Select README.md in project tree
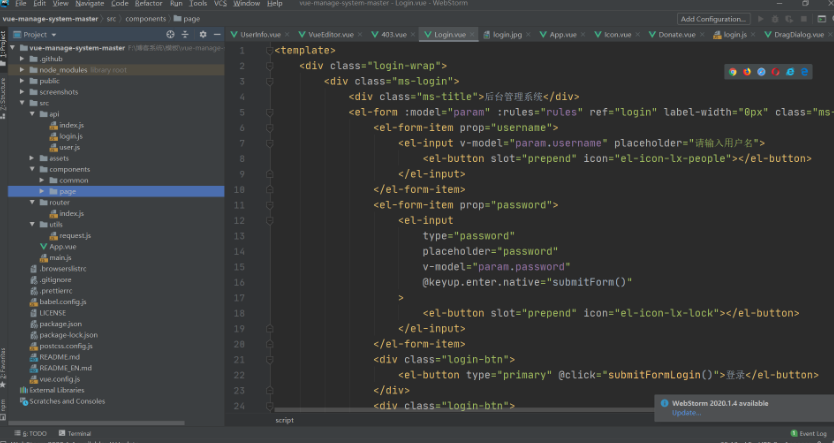This screenshot has width=834, height=443. point(60,357)
